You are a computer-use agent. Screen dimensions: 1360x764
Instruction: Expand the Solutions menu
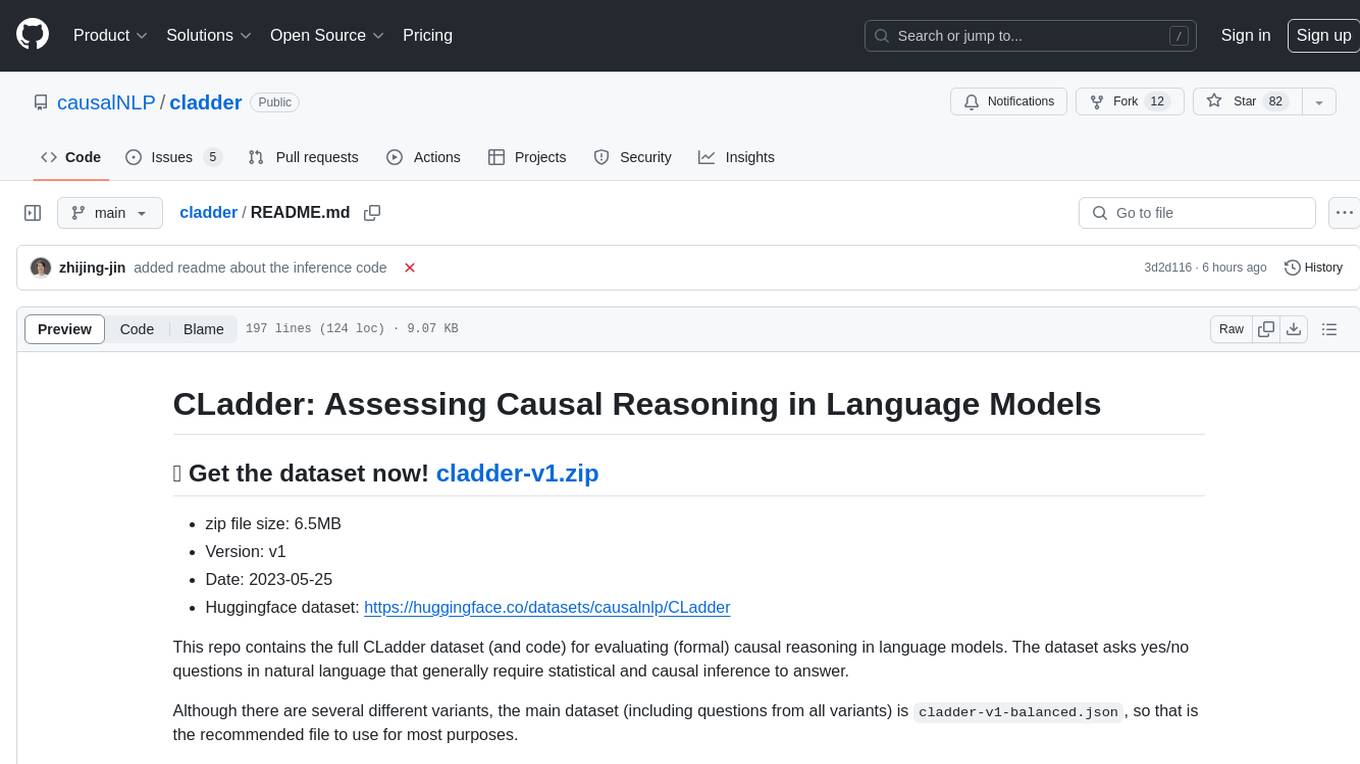208,35
